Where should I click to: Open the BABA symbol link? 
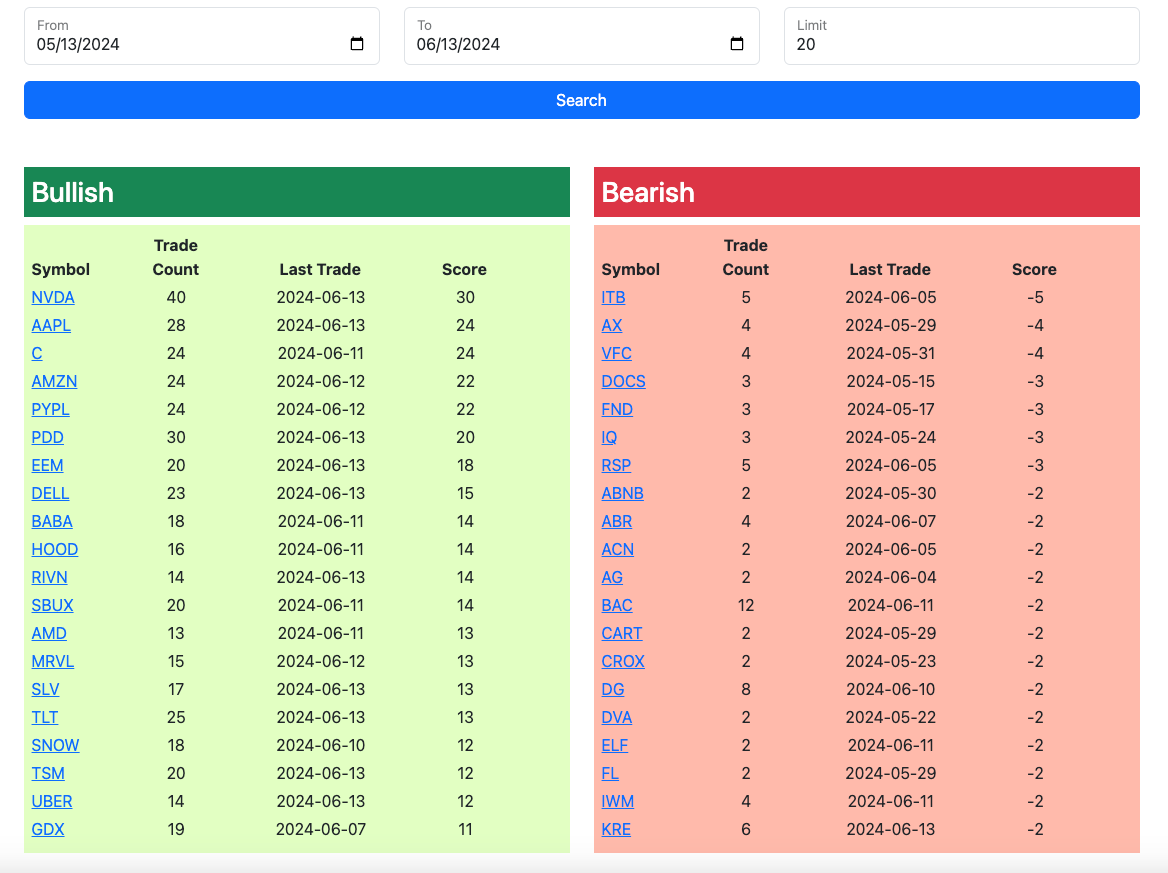coord(52,521)
